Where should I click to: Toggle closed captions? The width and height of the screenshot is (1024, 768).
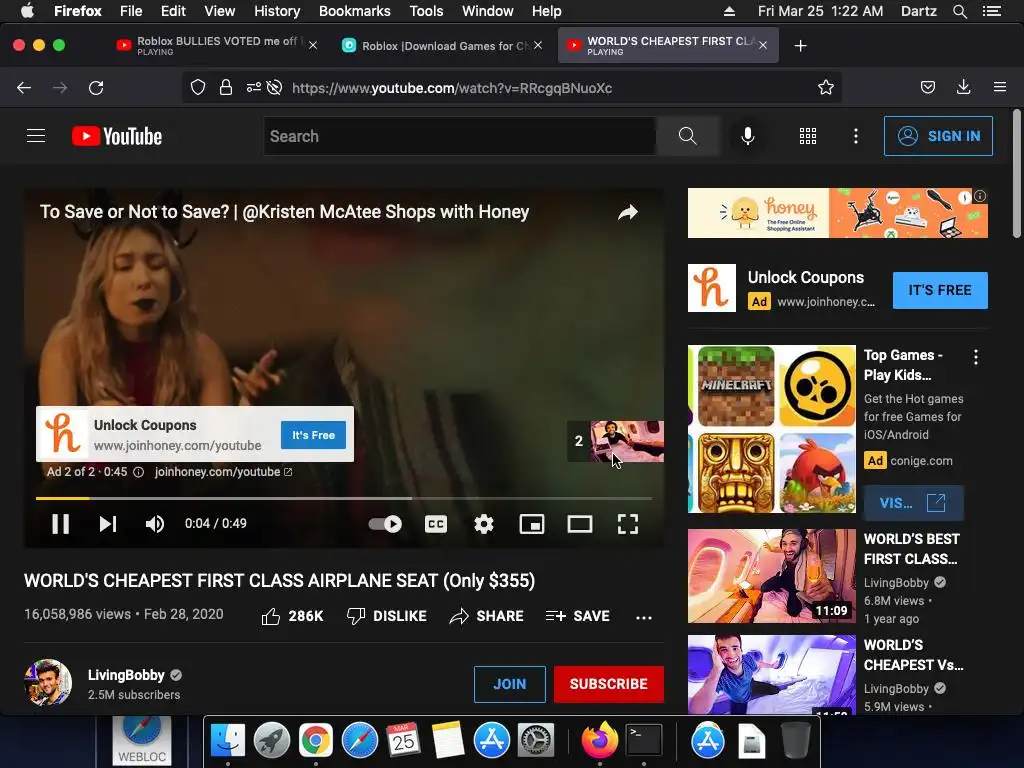pyautogui.click(x=436, y=524)
